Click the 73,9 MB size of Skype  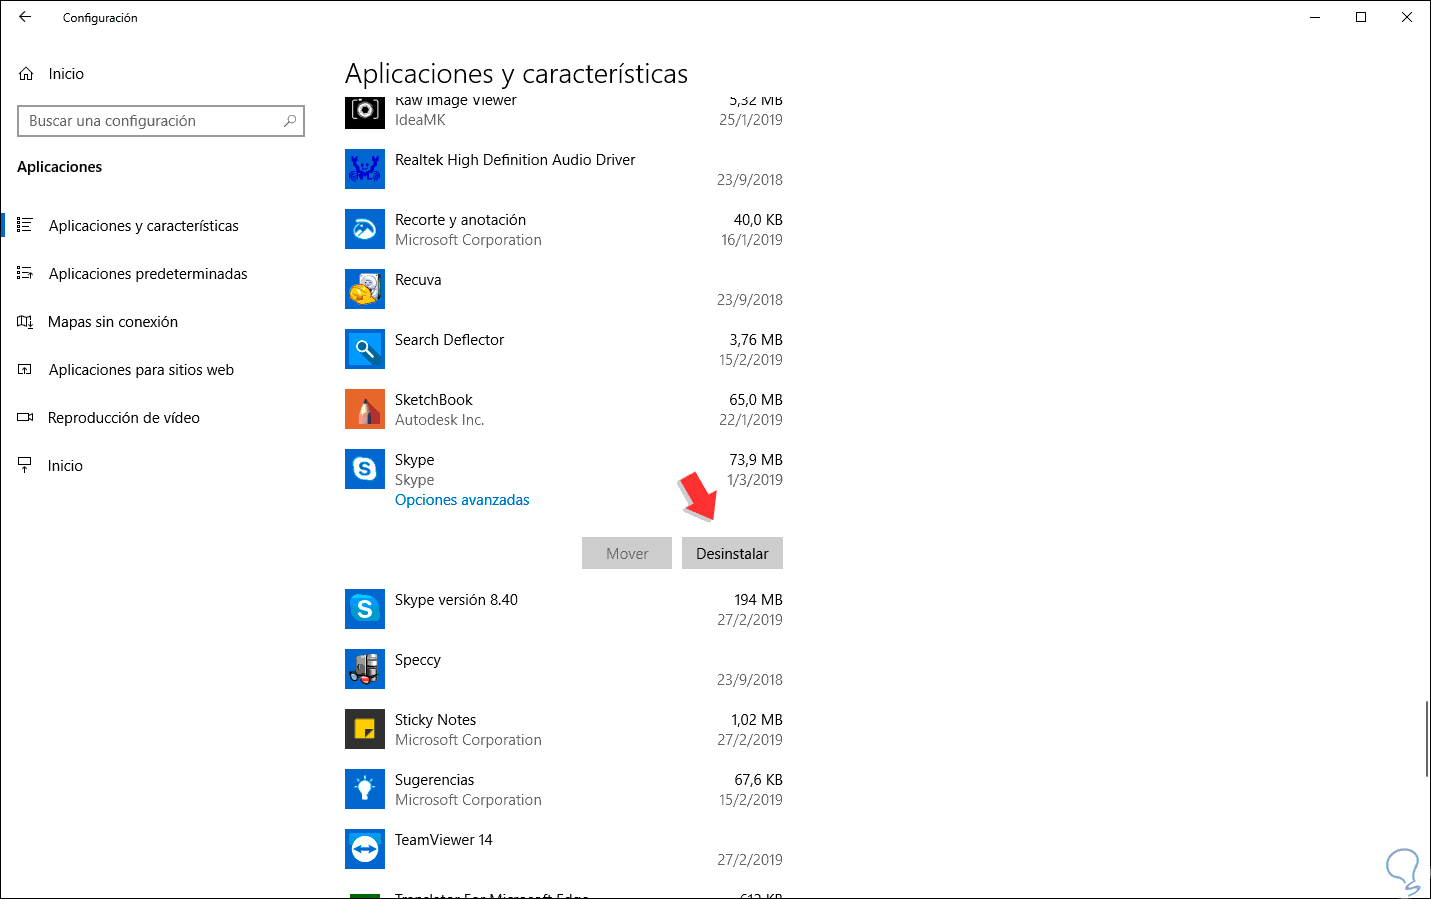pos(756,460)
